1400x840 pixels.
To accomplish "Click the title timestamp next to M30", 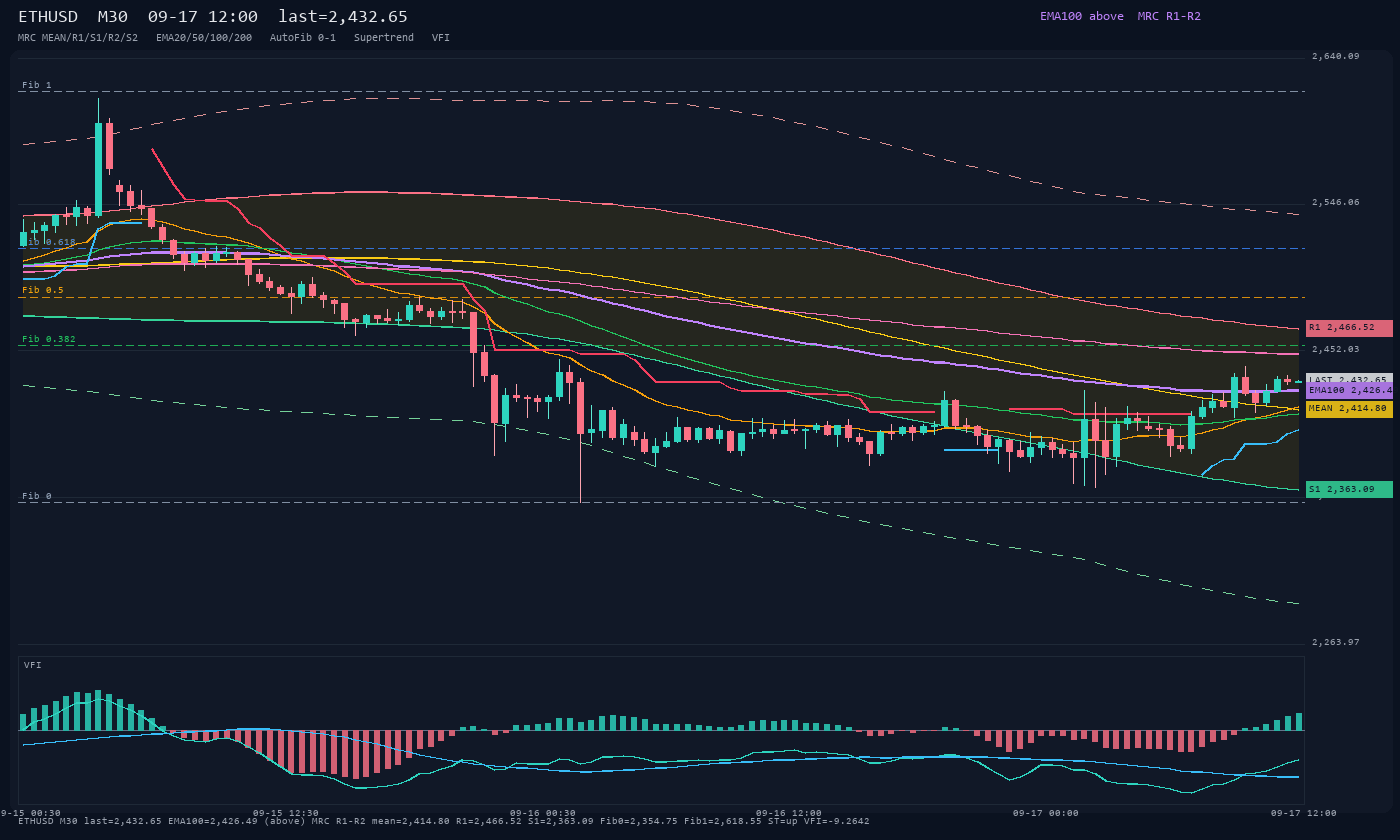I will [x=203, y=17].
